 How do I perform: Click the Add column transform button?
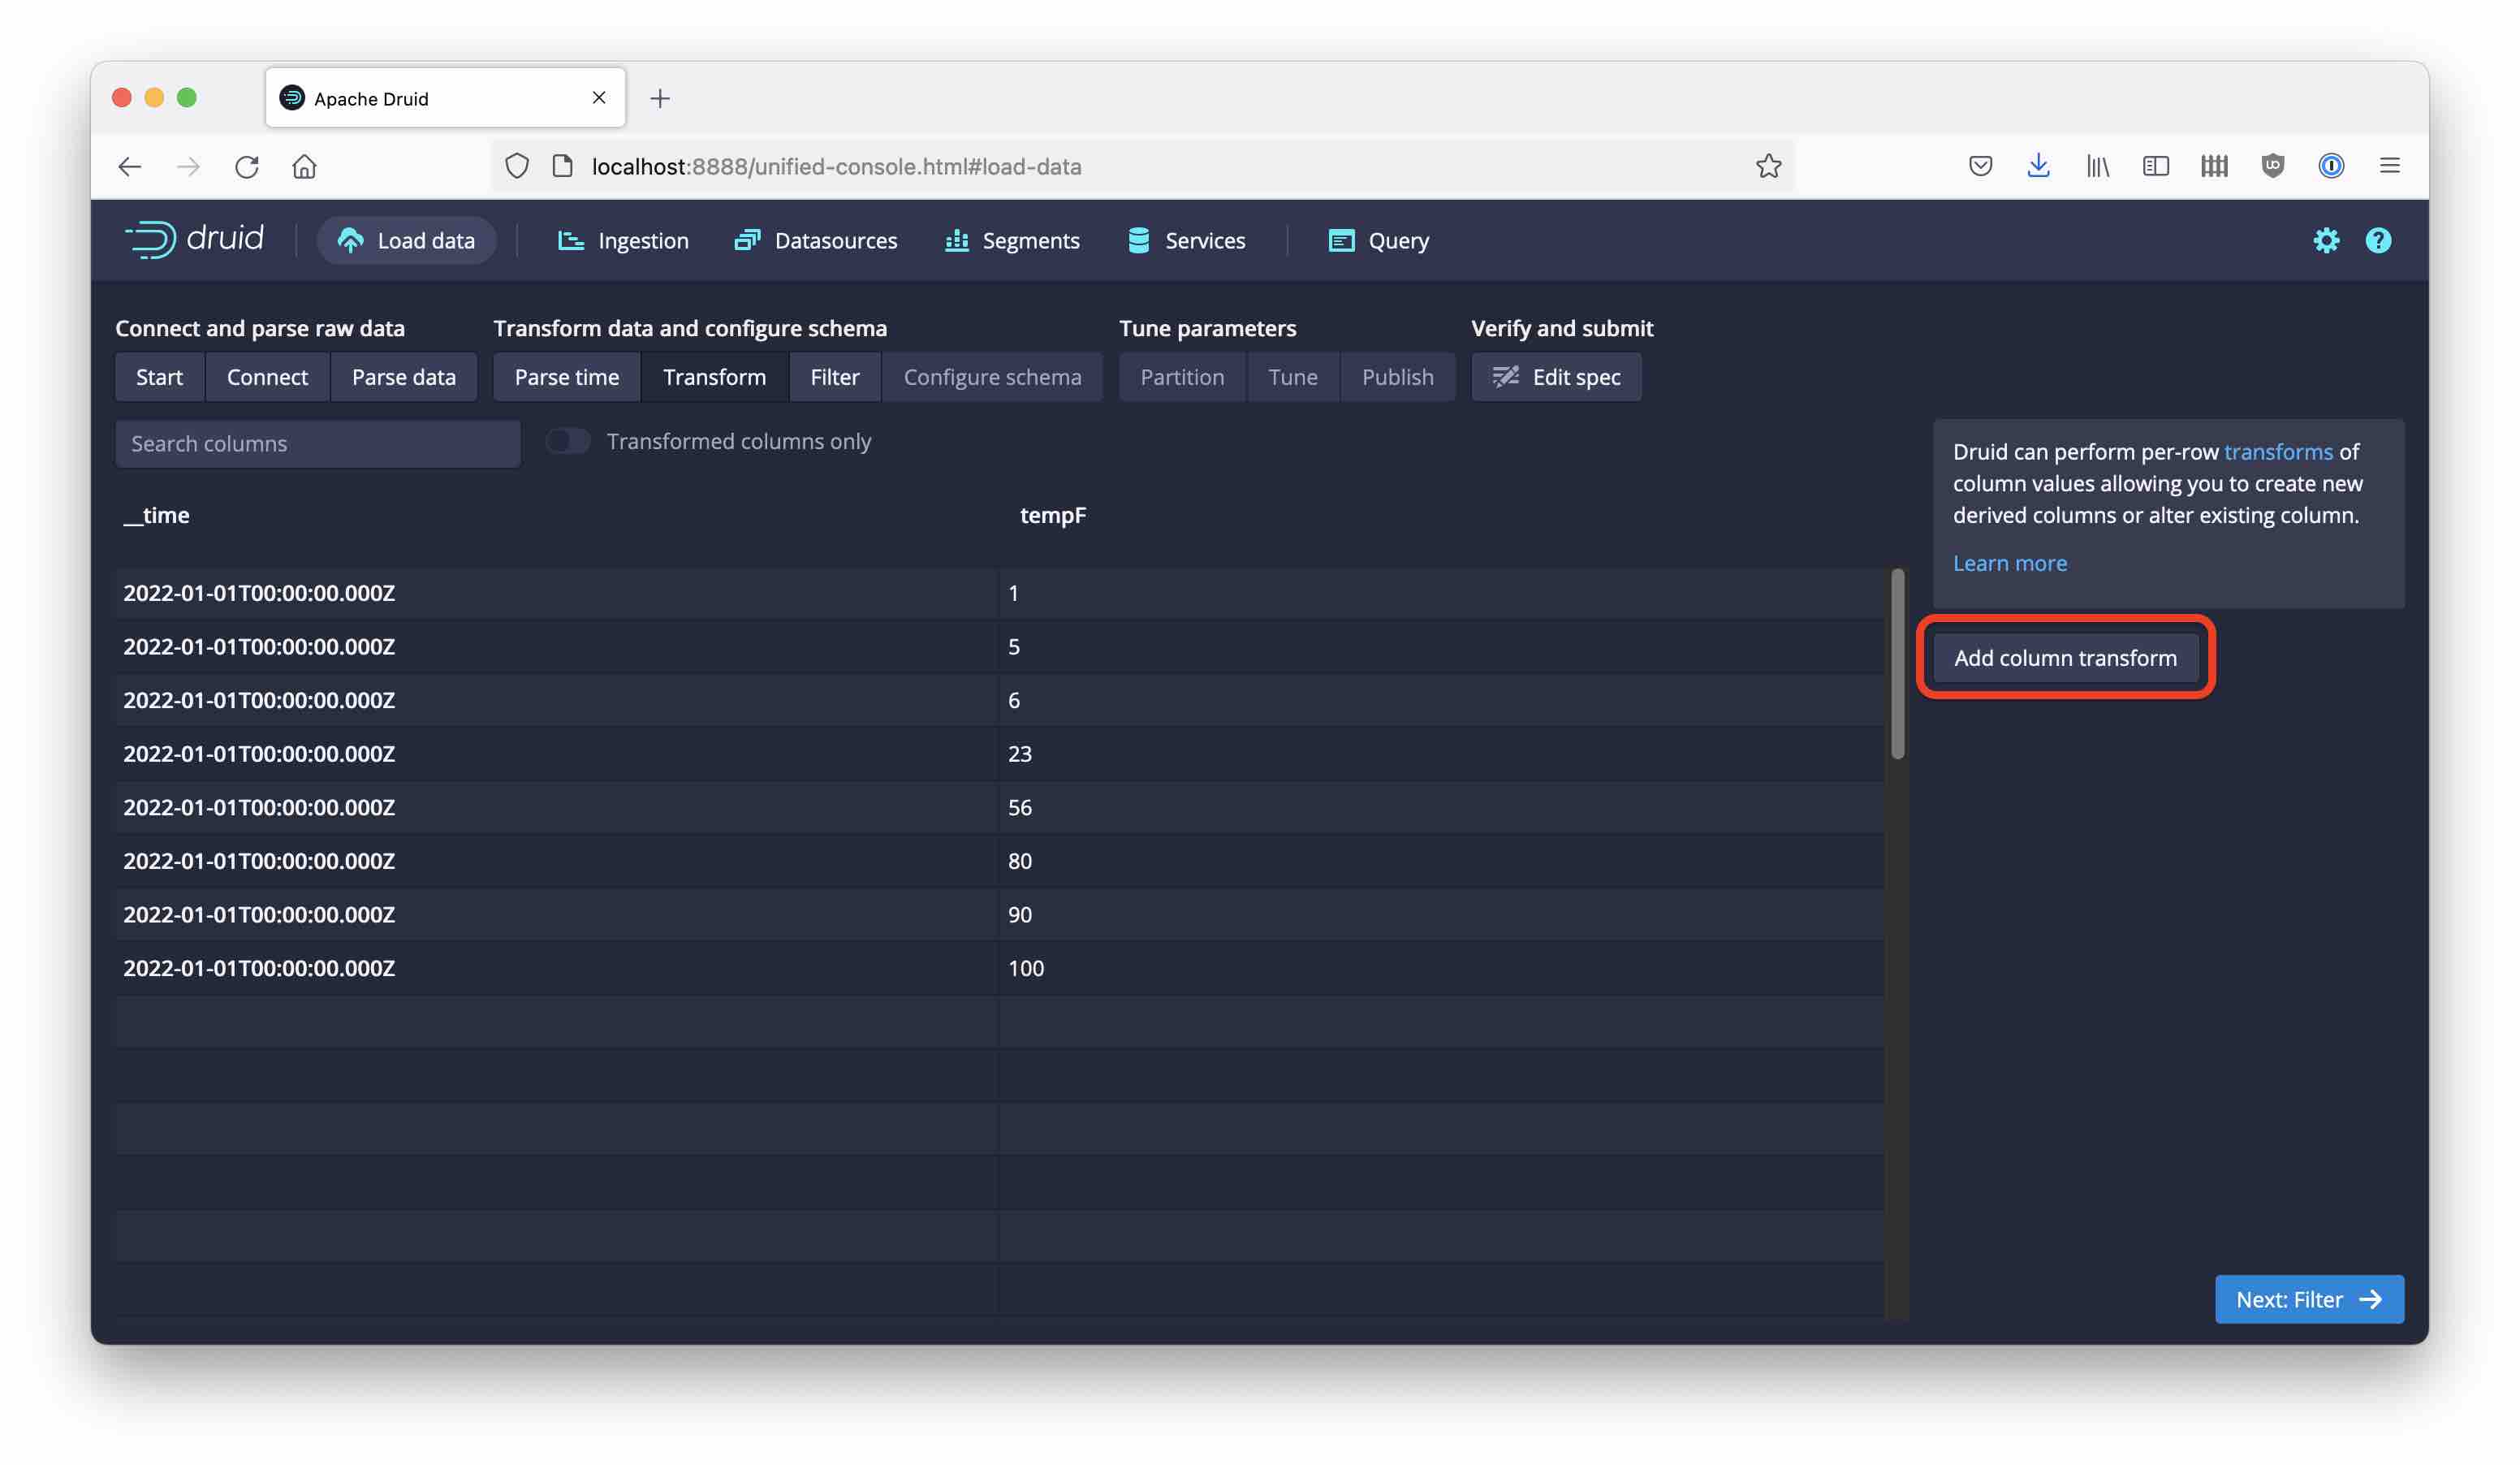(2066, 657)
